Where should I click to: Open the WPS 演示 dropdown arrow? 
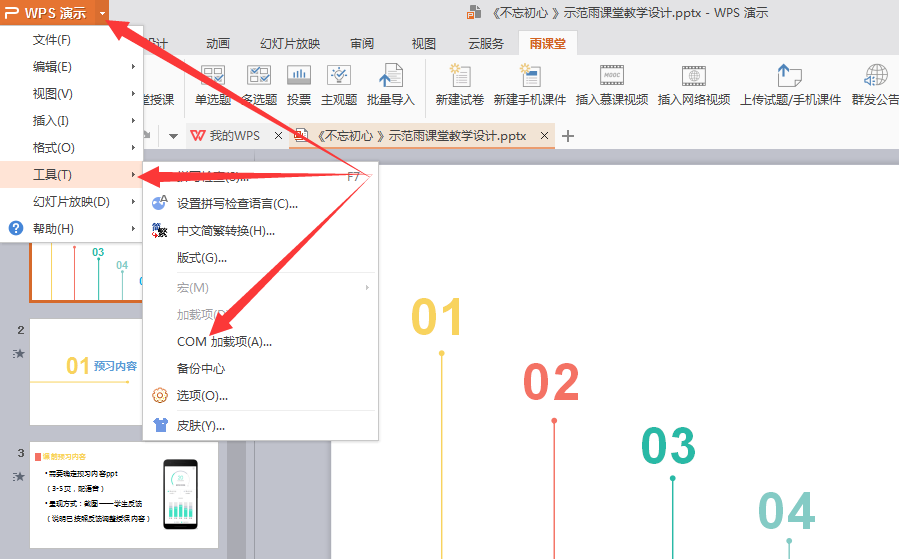point(101,13)
